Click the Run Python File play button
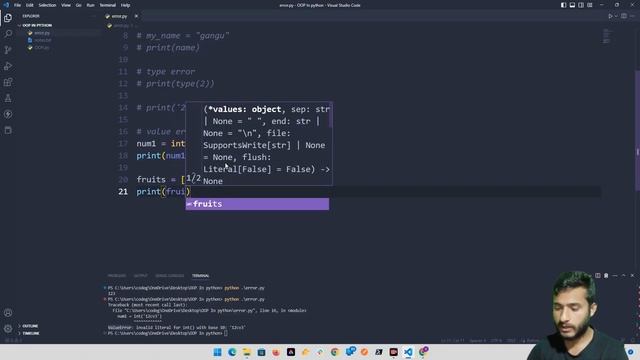The width and height of the screenshot is (640, 360). click(x=610, y=16)
